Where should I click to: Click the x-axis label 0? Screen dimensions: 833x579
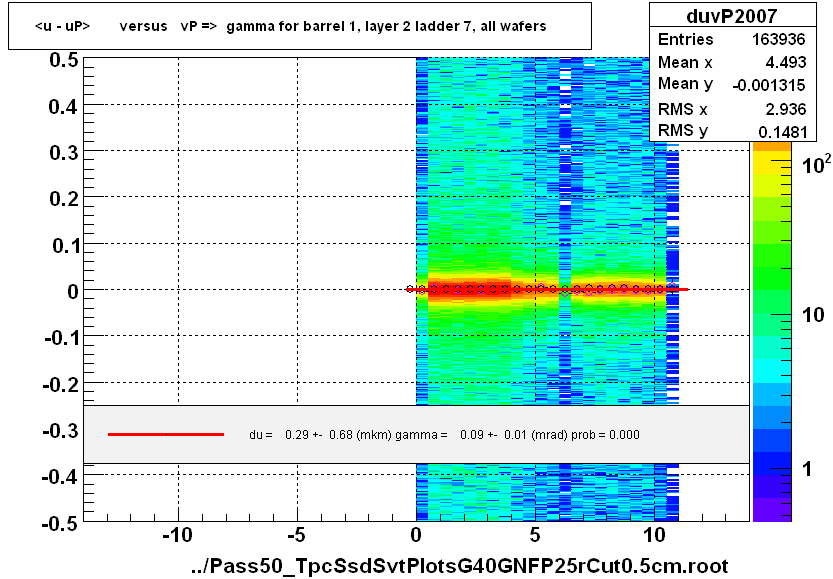(416, 535)
